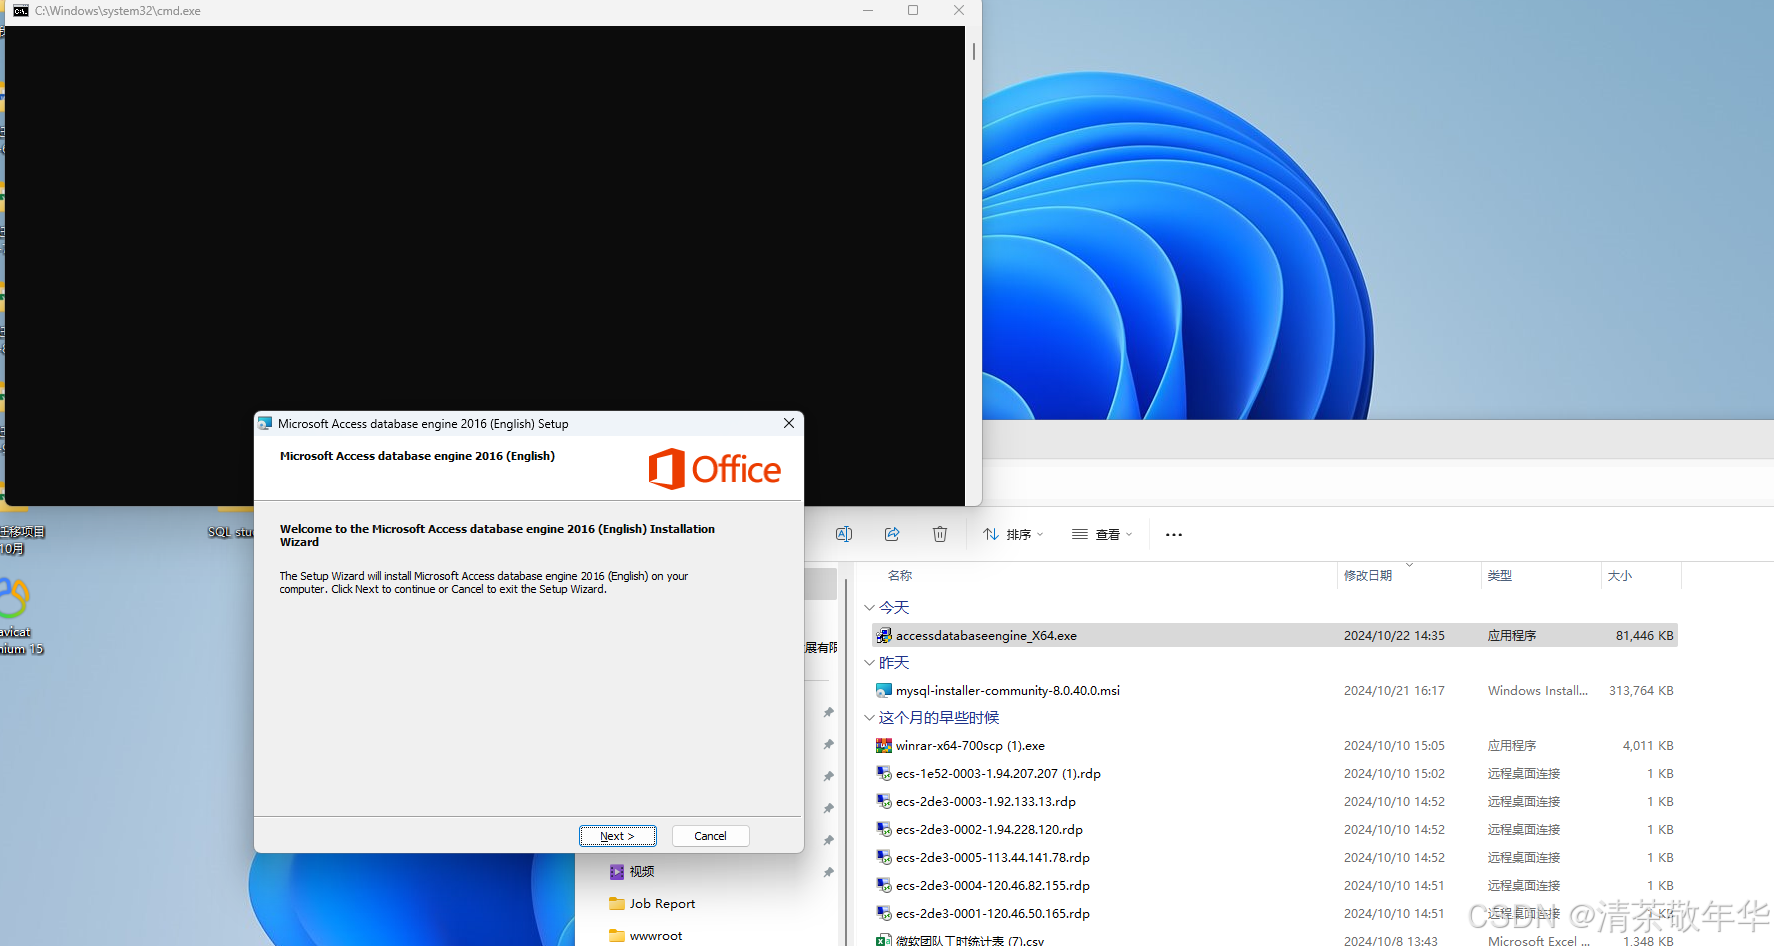Viewport: 1774px width, 946px height.
Task: Click the 视频 folder purple icon
Action: [617, 872]
